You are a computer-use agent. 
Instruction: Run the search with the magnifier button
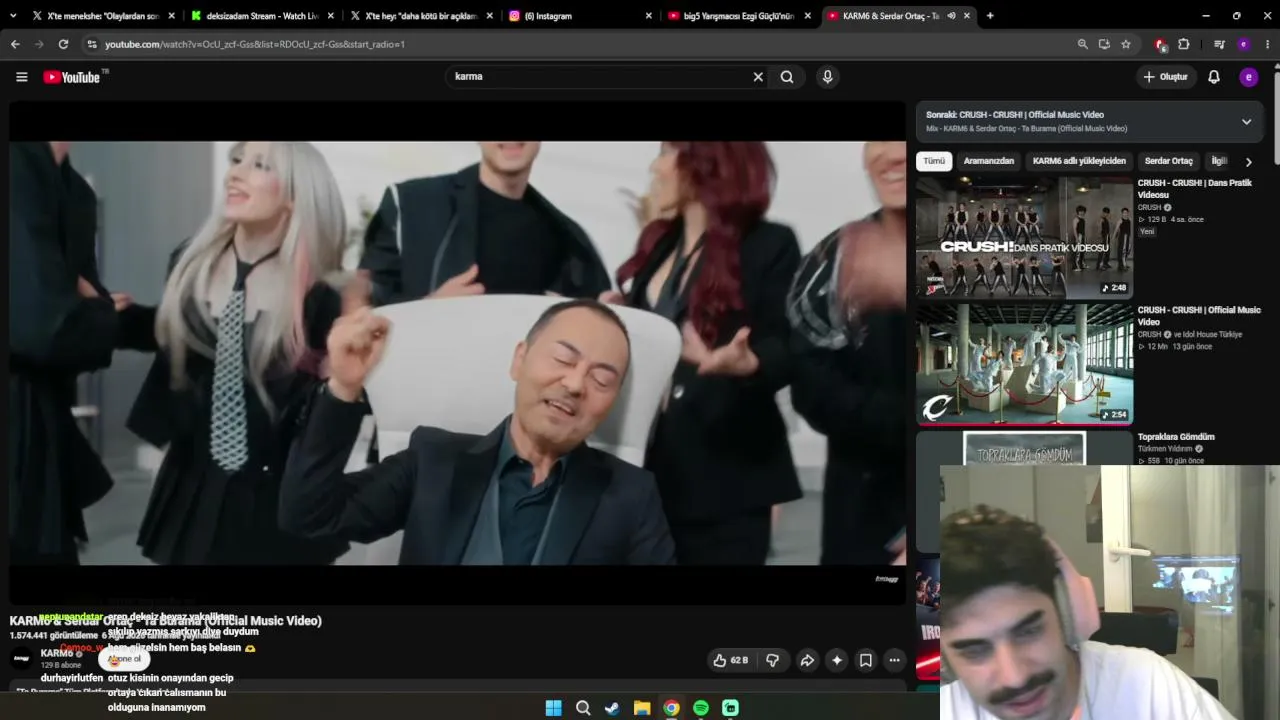click(787, 77)
